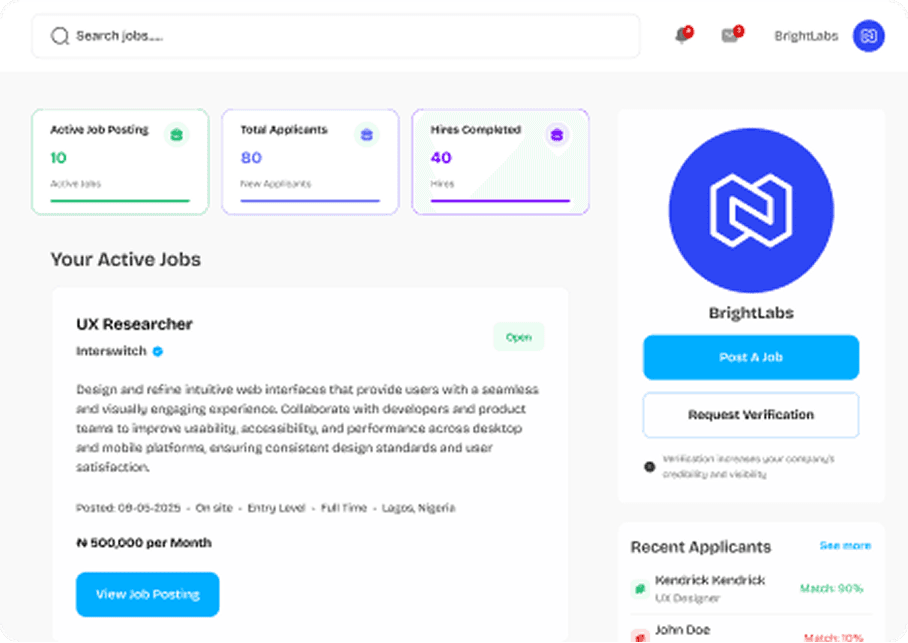Click the Open status badge
Viewport: 908px width, 643px height.
[518, 337]
